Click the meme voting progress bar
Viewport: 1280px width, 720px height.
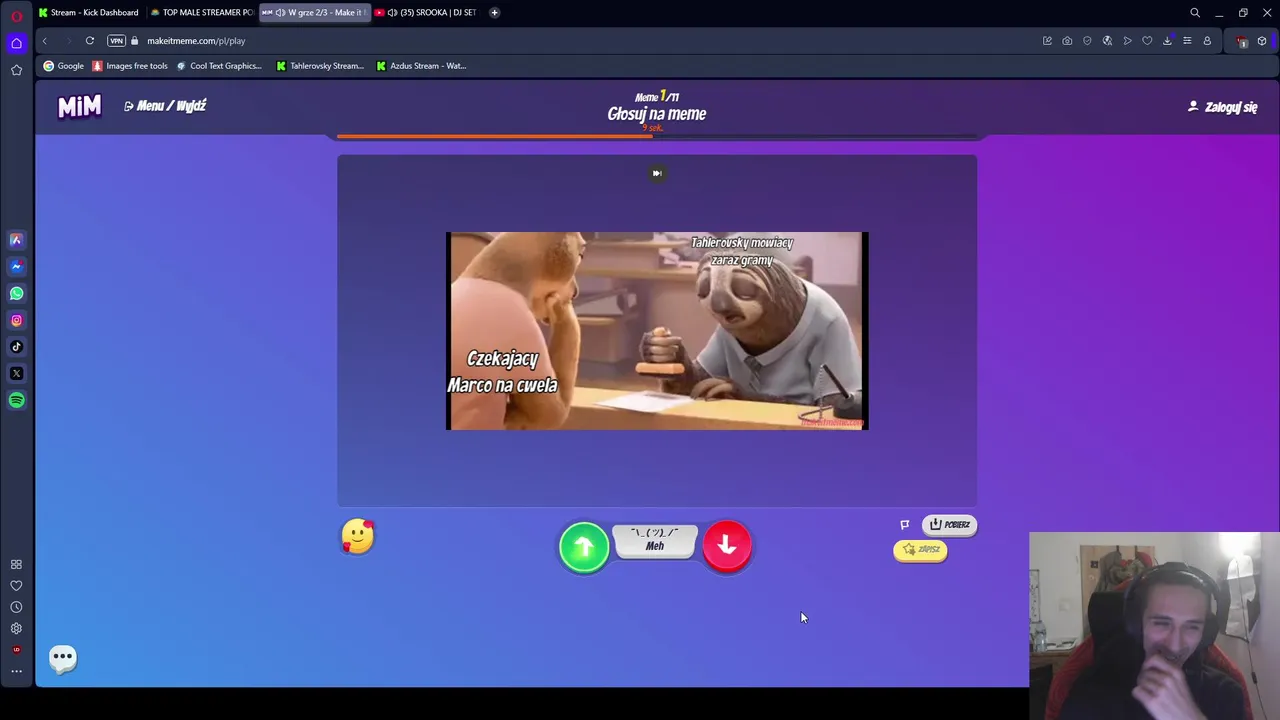tap(657, 136)
